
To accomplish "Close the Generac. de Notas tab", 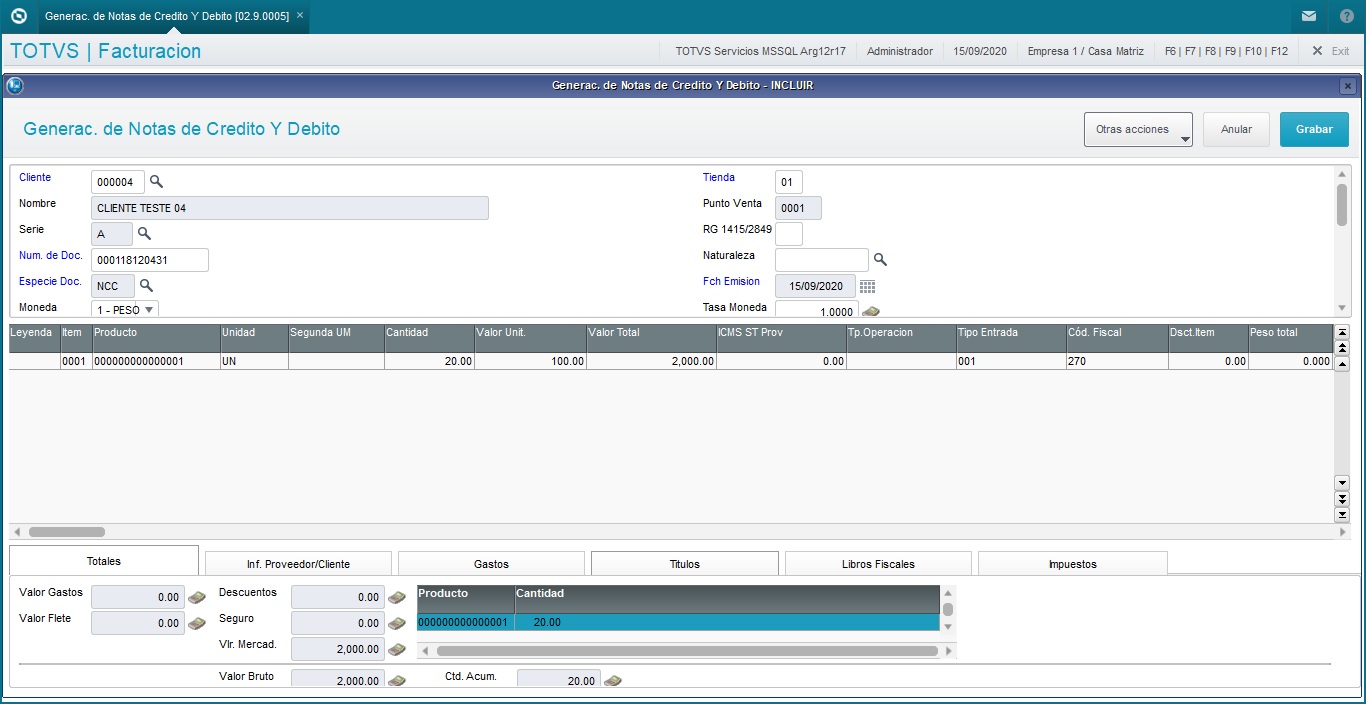I will click(x=300, y=16).
